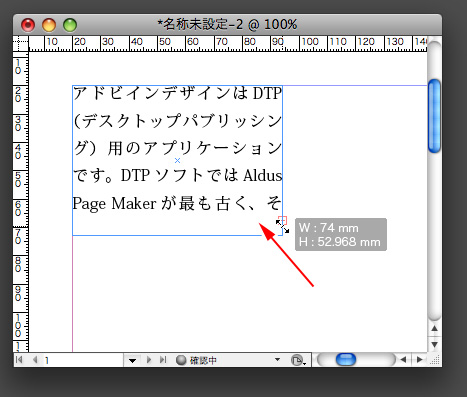Open the document status icon menu

(298, 360)
